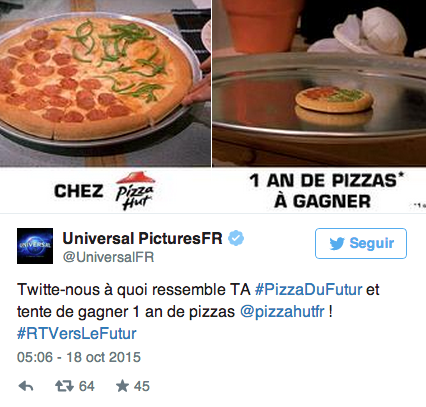Open the Universal PicturesFR display name
This screenshot has height=407, width=426.
click(142, 238)
